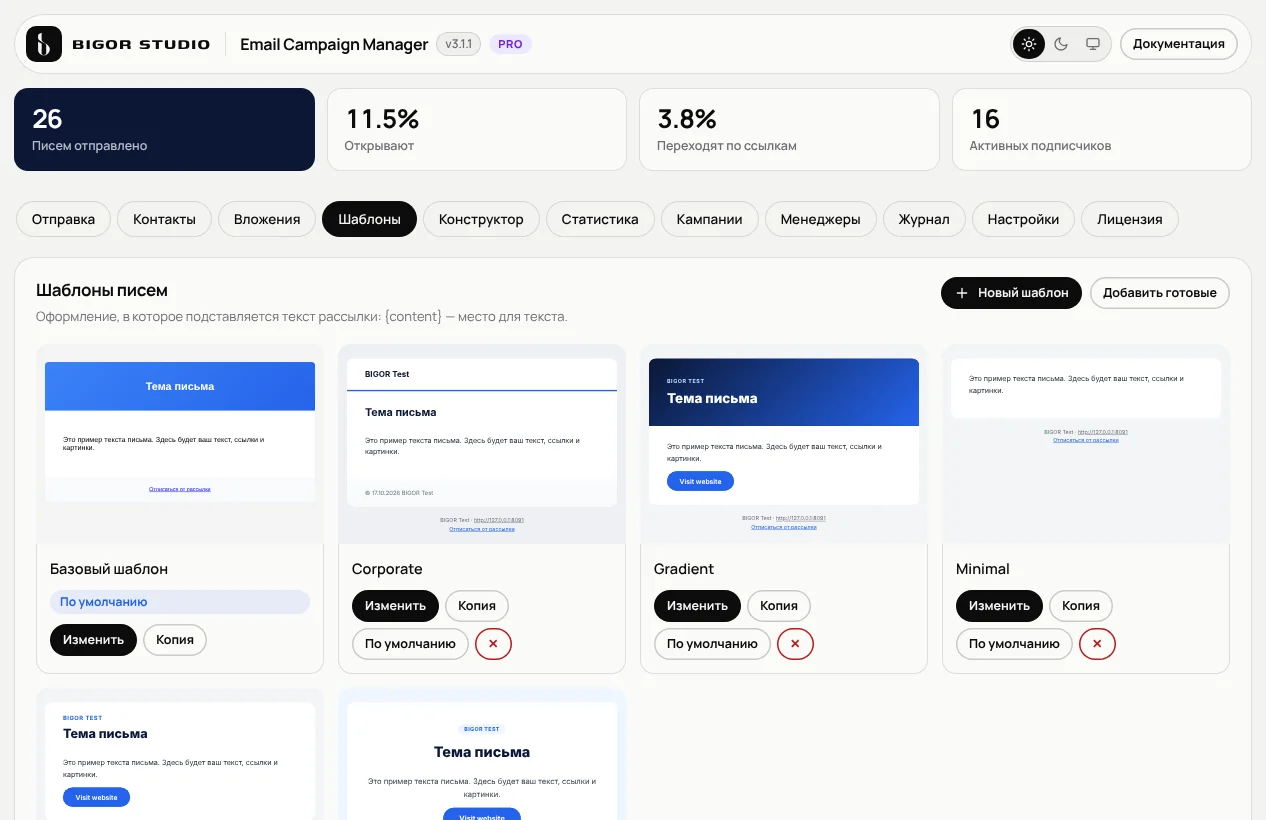The height and width of the screenshot is (820, 1266).
Task: Click the "Писем отправлено" stat card
Action: (164, 130)
